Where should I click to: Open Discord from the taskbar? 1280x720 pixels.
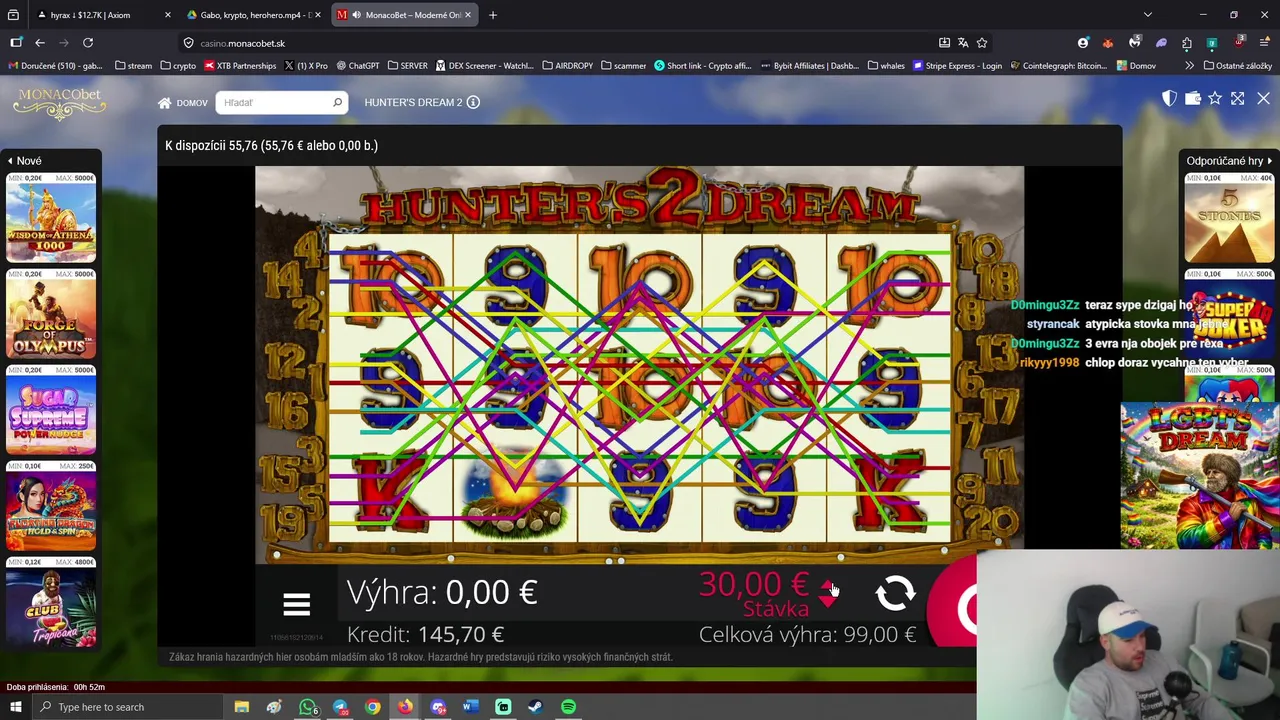pyautogui.click(x=438, y=707)
